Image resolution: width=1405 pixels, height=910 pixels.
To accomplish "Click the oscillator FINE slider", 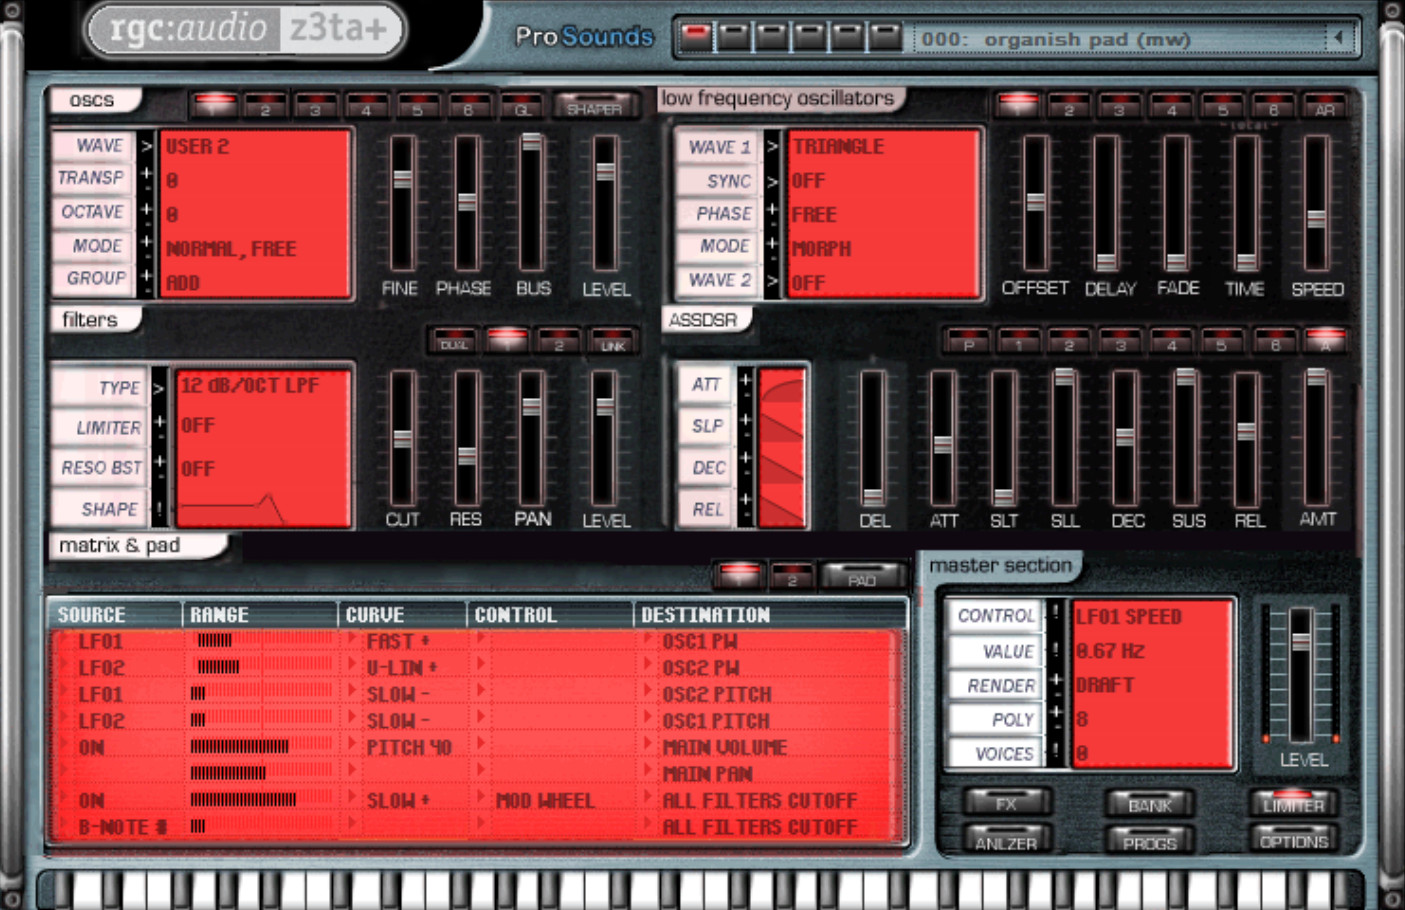I will (x=402, y=203).
